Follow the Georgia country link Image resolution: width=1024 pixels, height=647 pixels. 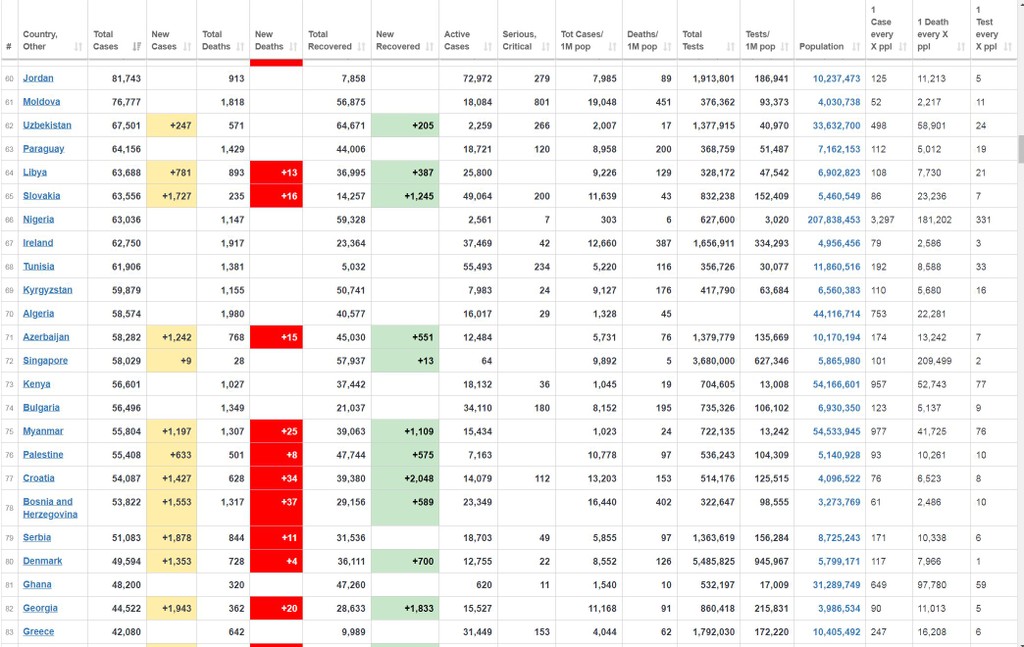coord(40,608)
